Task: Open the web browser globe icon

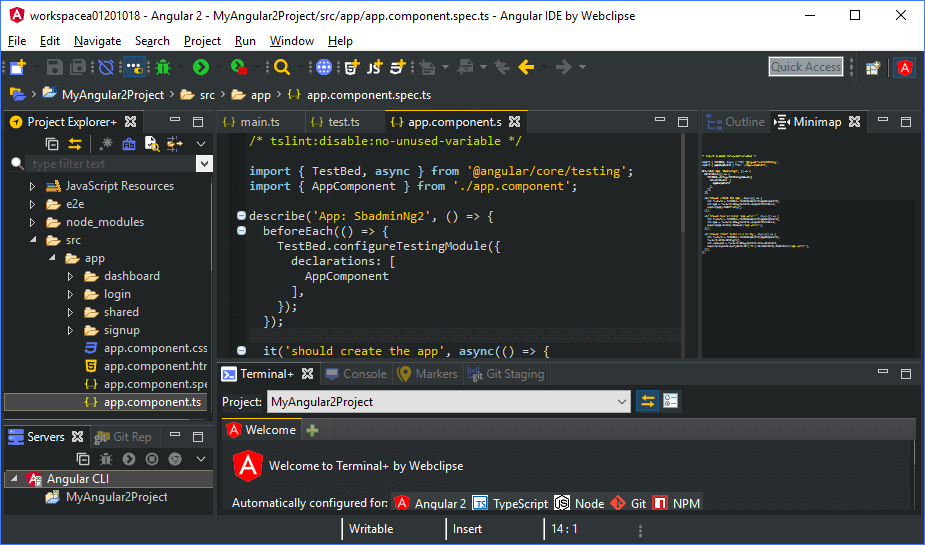Action: pyautogui.click(x=323, y=67)
